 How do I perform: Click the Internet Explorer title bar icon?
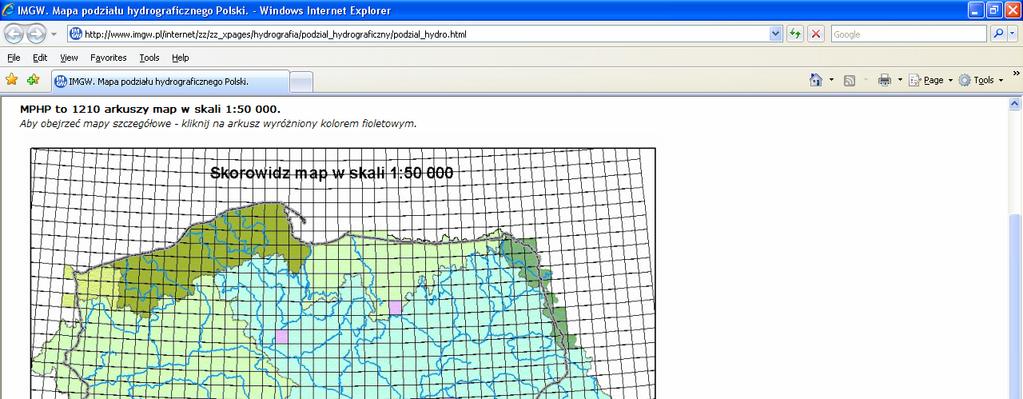click(8, 10)
